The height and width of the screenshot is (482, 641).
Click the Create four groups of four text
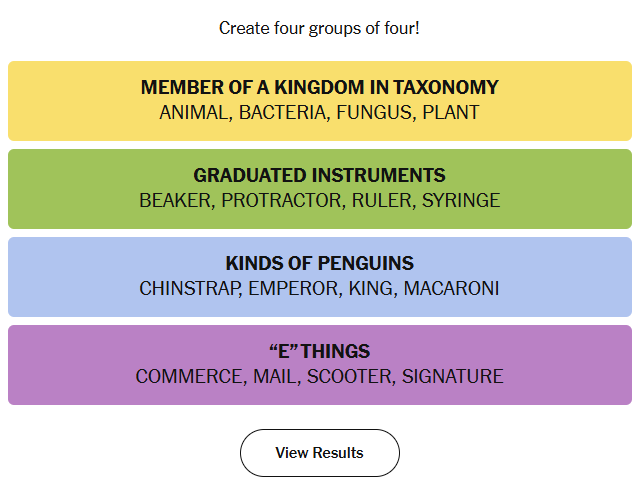[x=319, y=29]
